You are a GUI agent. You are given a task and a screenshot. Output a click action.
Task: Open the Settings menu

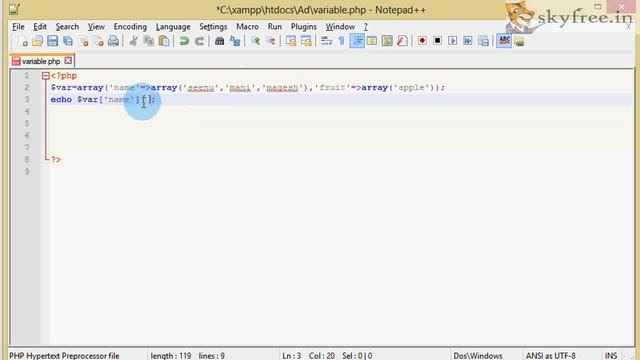(x=213, y=27)
